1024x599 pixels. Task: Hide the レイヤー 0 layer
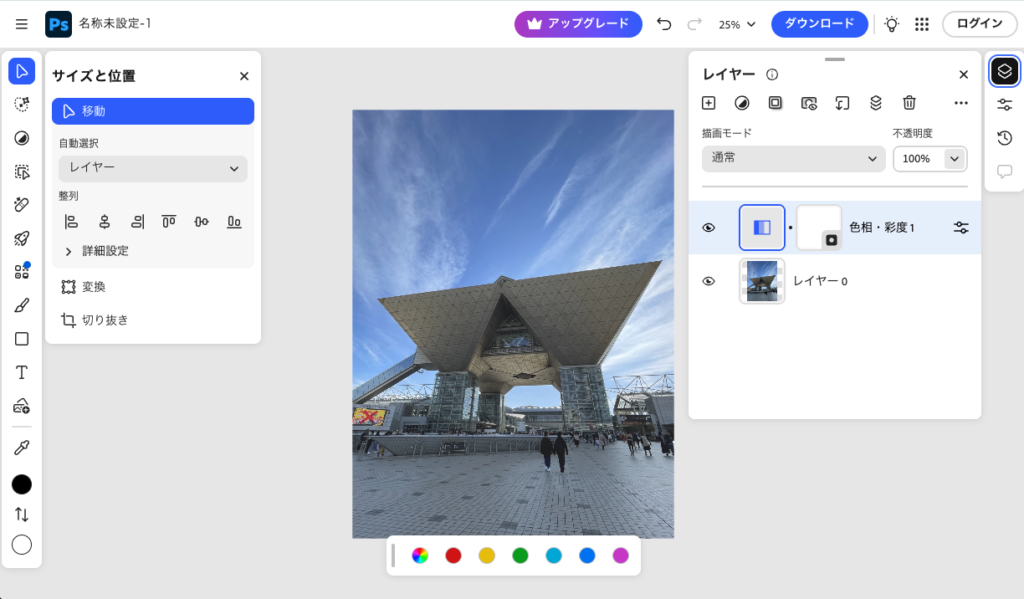709,281
